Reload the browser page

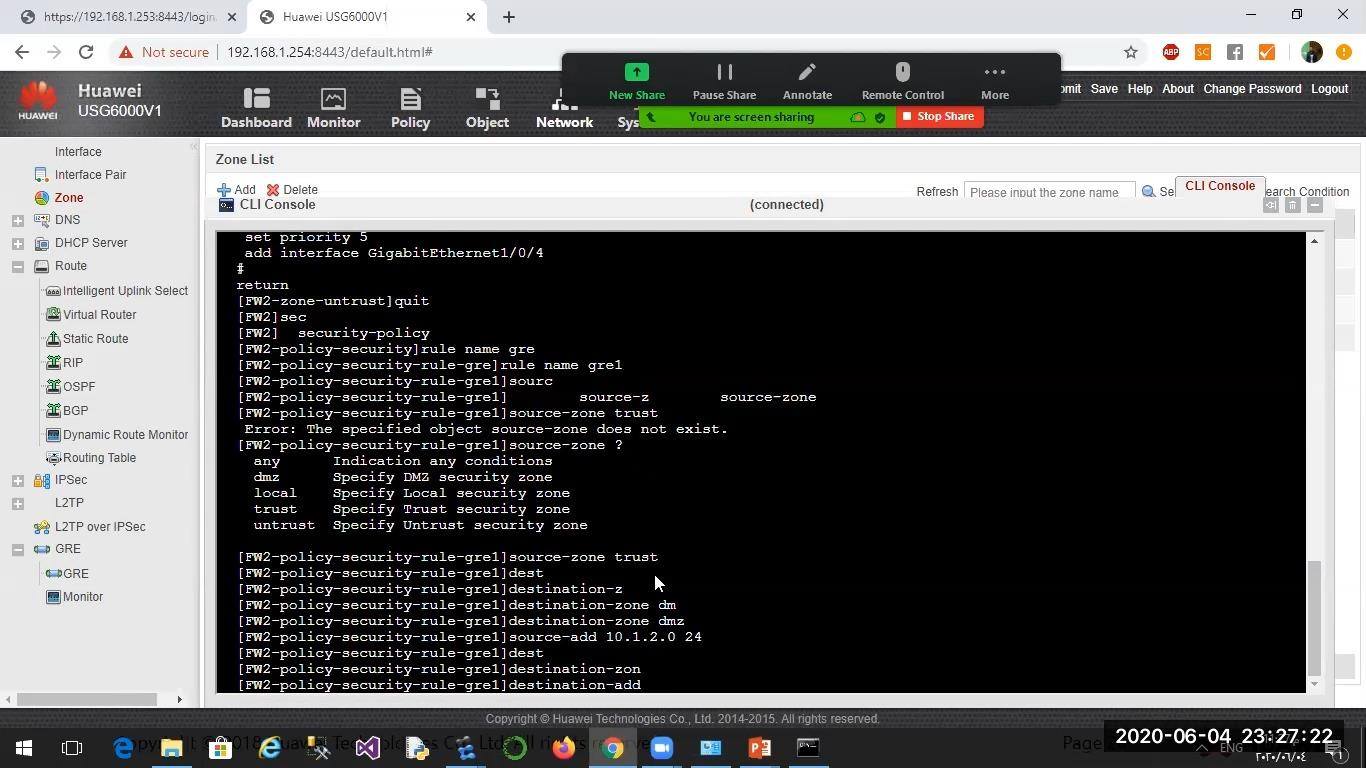[86, 52]
